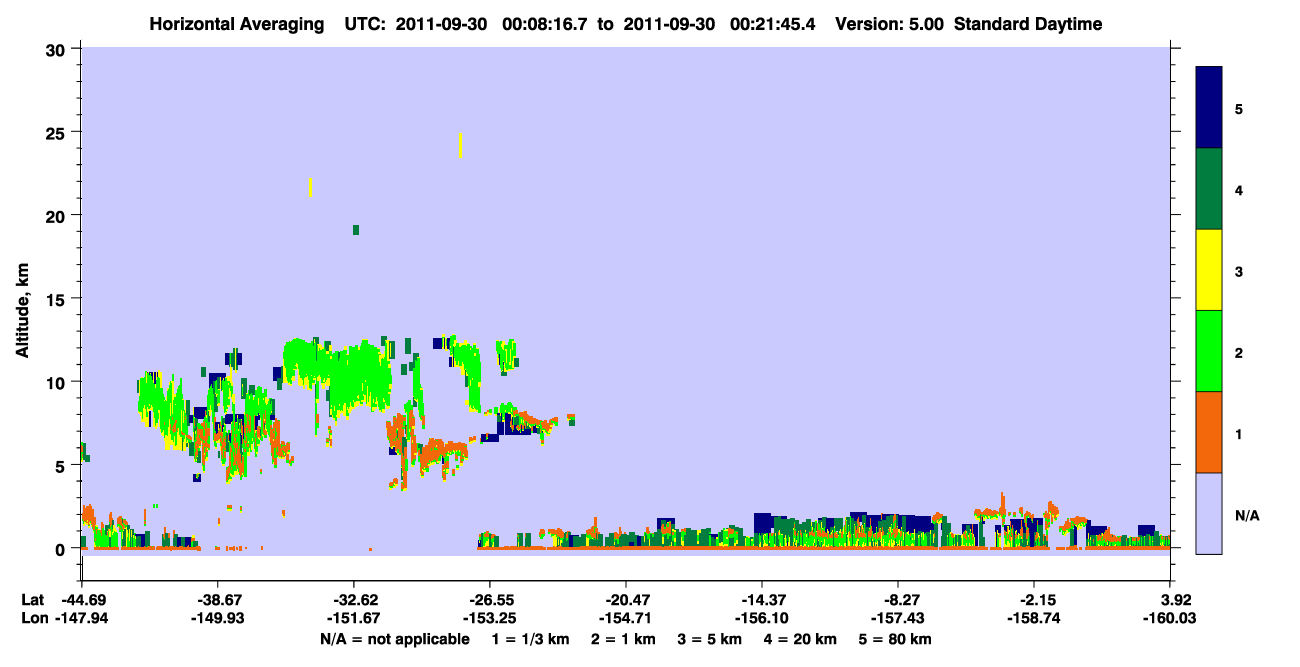Click the altitude tick label 10
1300x667 pixels.
[x=58, y=382]
